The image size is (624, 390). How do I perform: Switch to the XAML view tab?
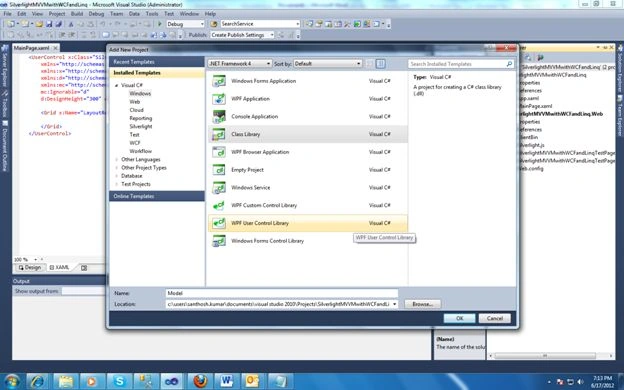(59, 268)
